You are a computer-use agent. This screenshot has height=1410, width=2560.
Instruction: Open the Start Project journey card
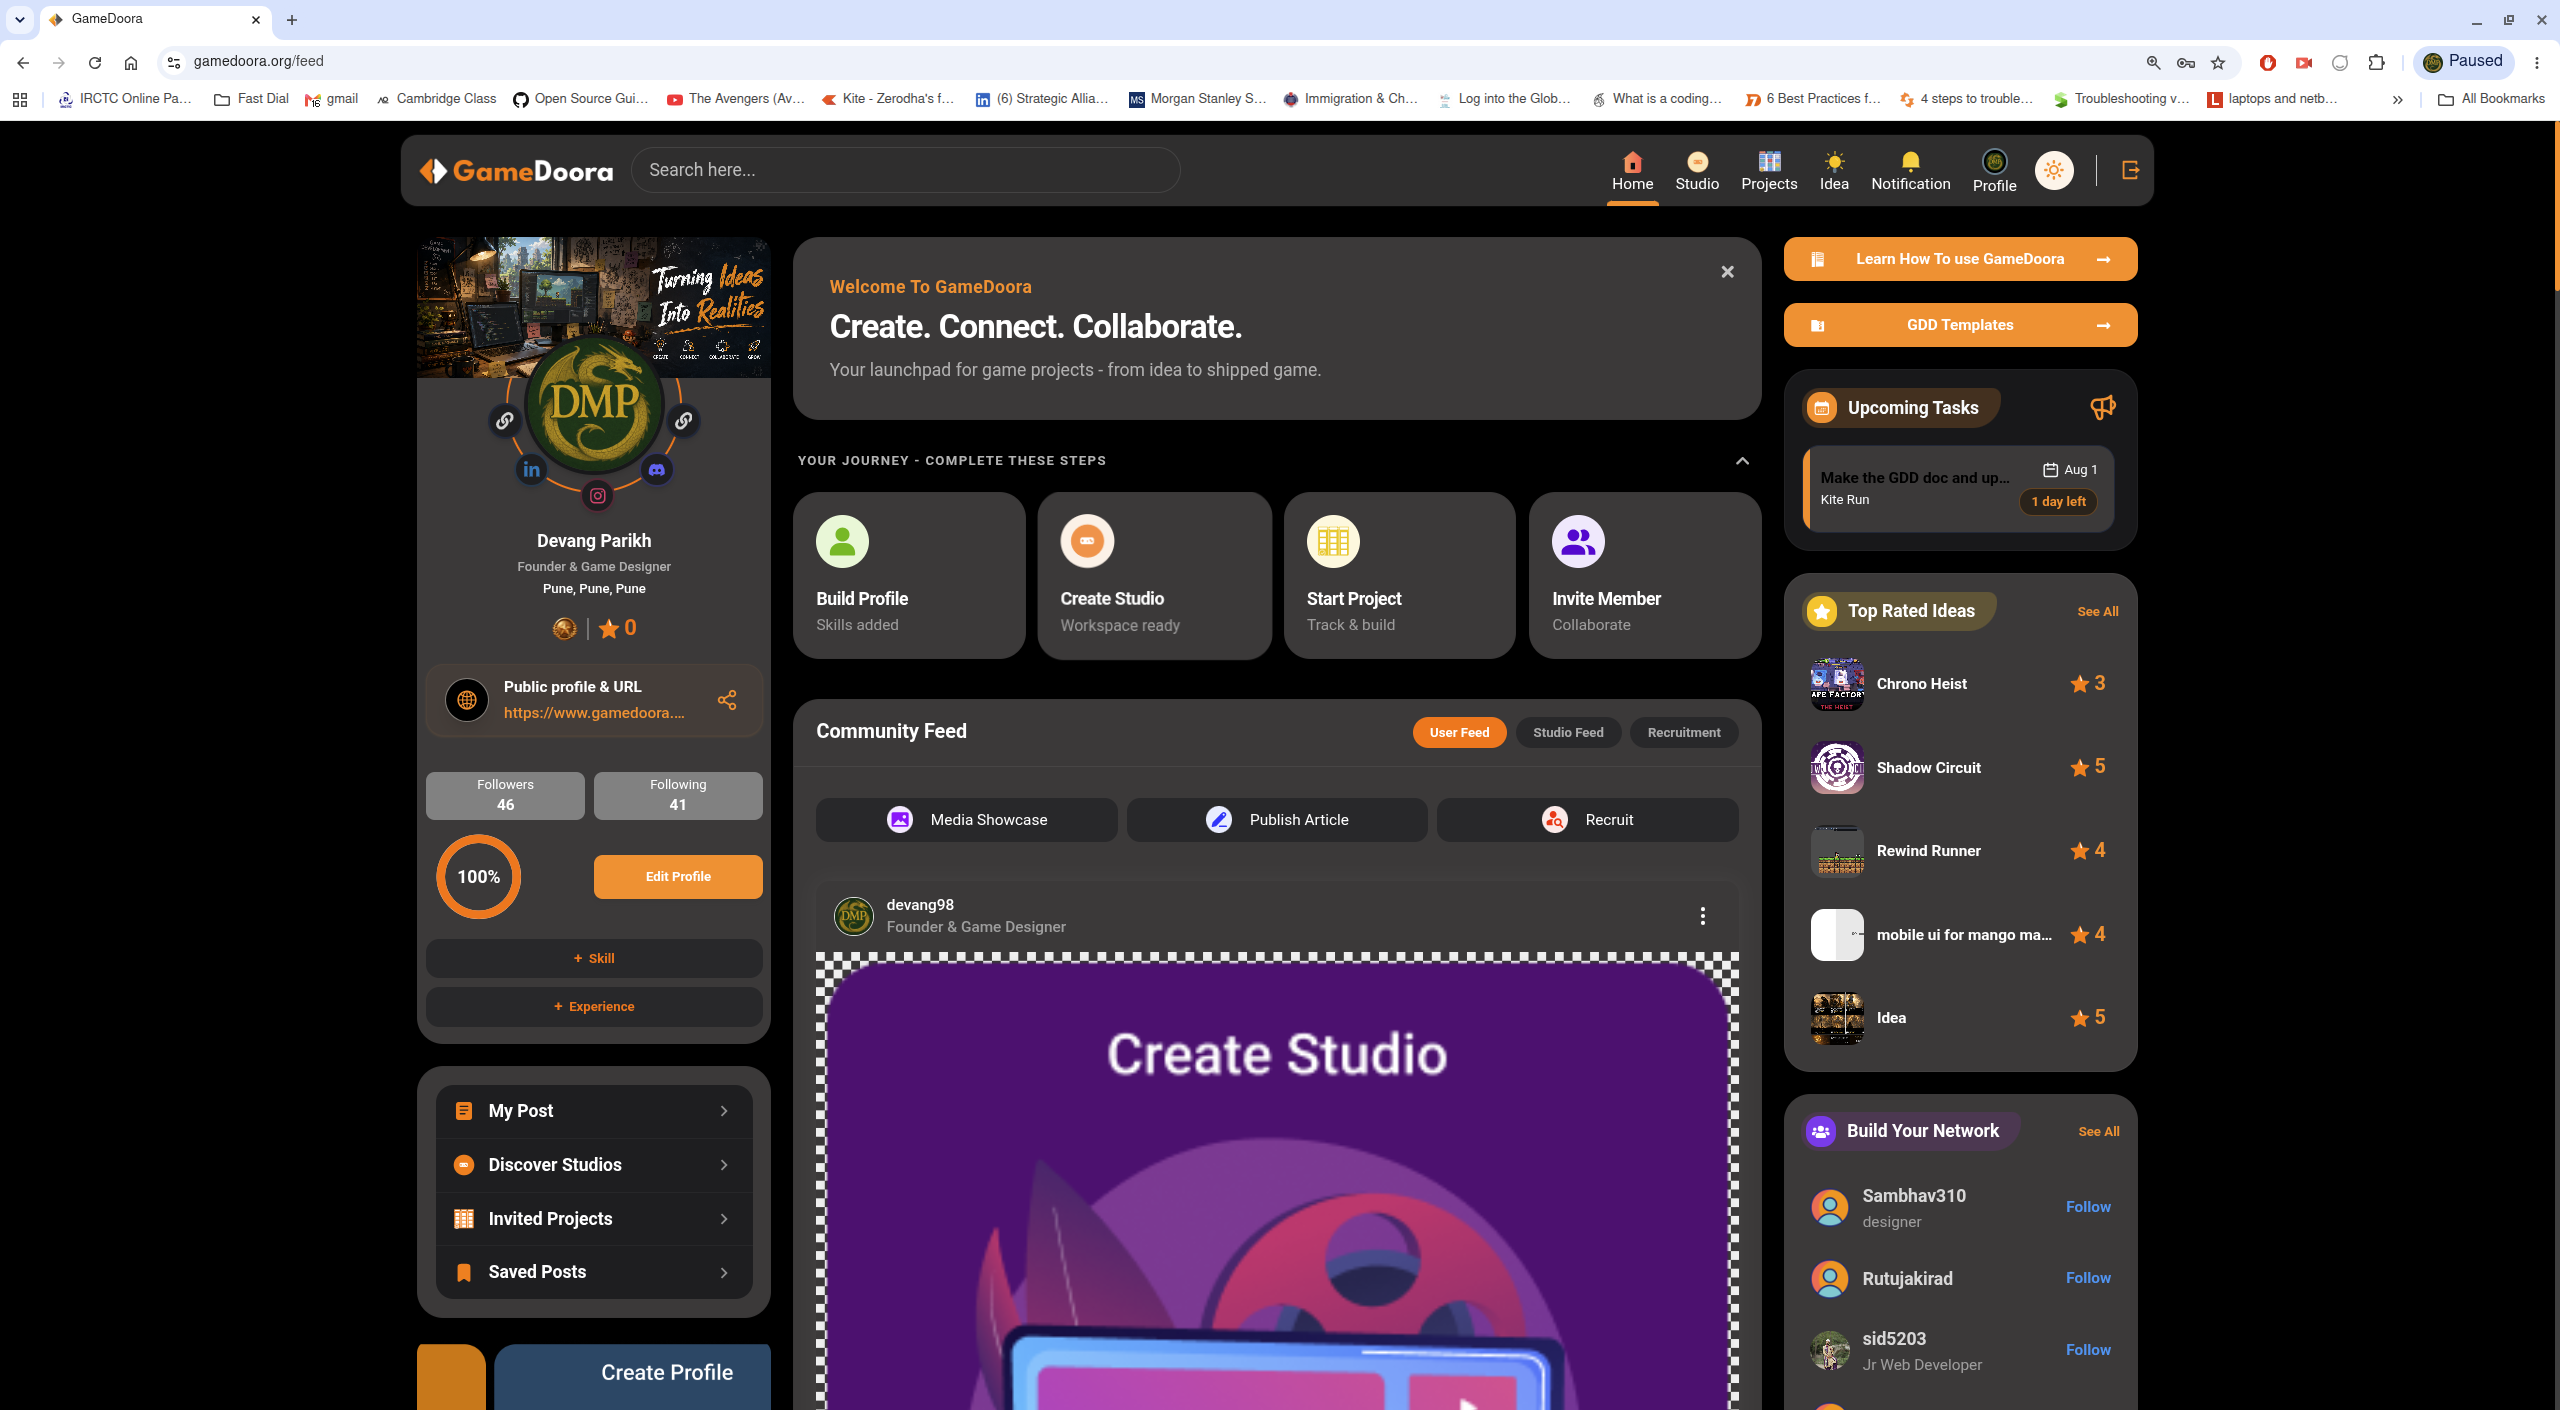click(x=1399, y=575)
